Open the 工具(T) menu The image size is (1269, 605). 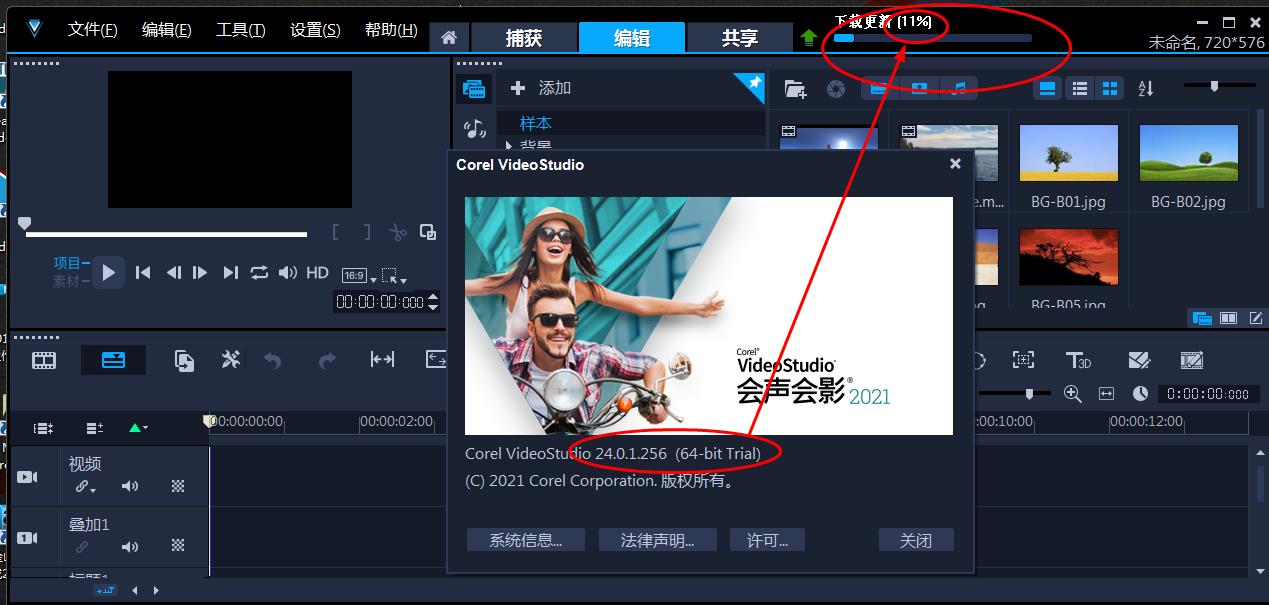click(x=240, y=30)
